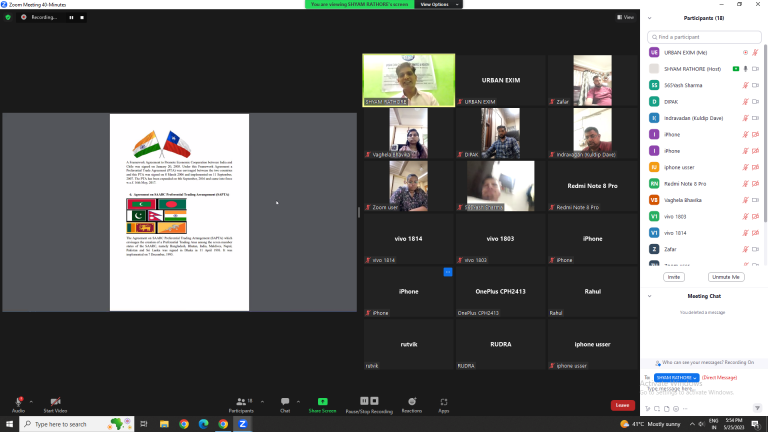Open the View layout menu
The height and width of the screenshot is (432, 768).
[x=627, y=17]
